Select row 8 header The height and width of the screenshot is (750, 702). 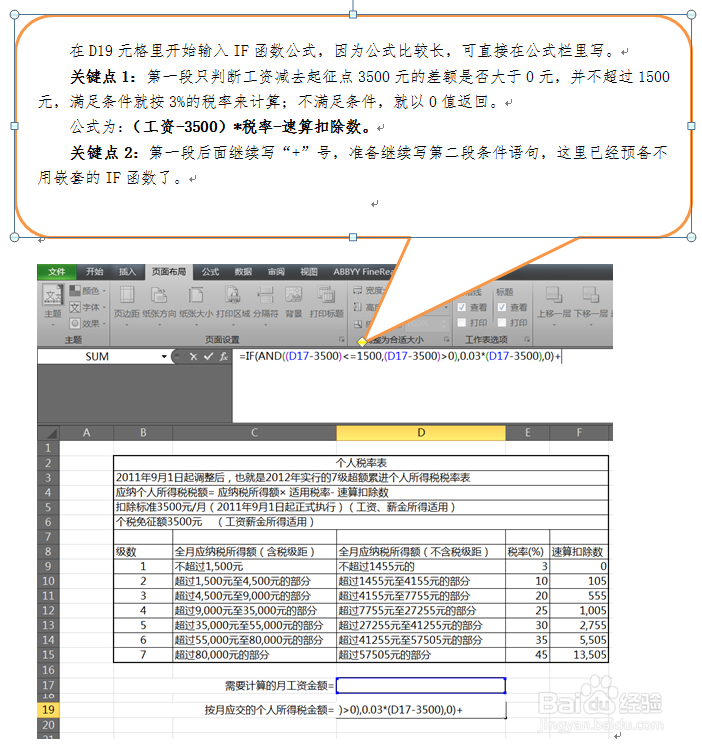(48, 551)
